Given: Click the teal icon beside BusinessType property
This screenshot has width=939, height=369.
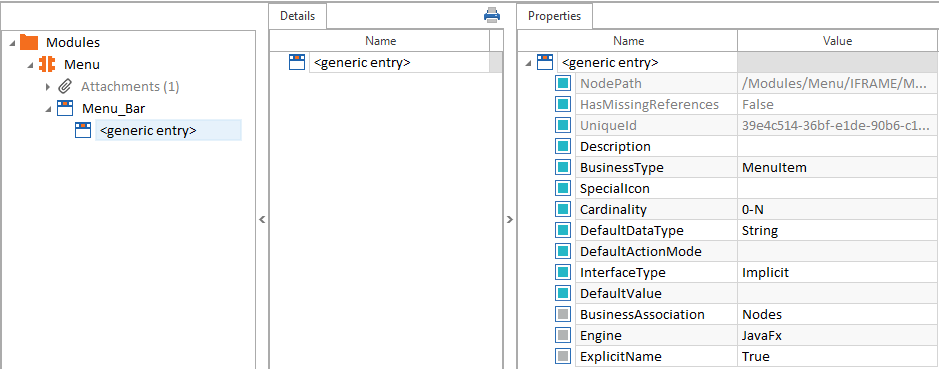Looking at the screenshot, I should [562, 168].
